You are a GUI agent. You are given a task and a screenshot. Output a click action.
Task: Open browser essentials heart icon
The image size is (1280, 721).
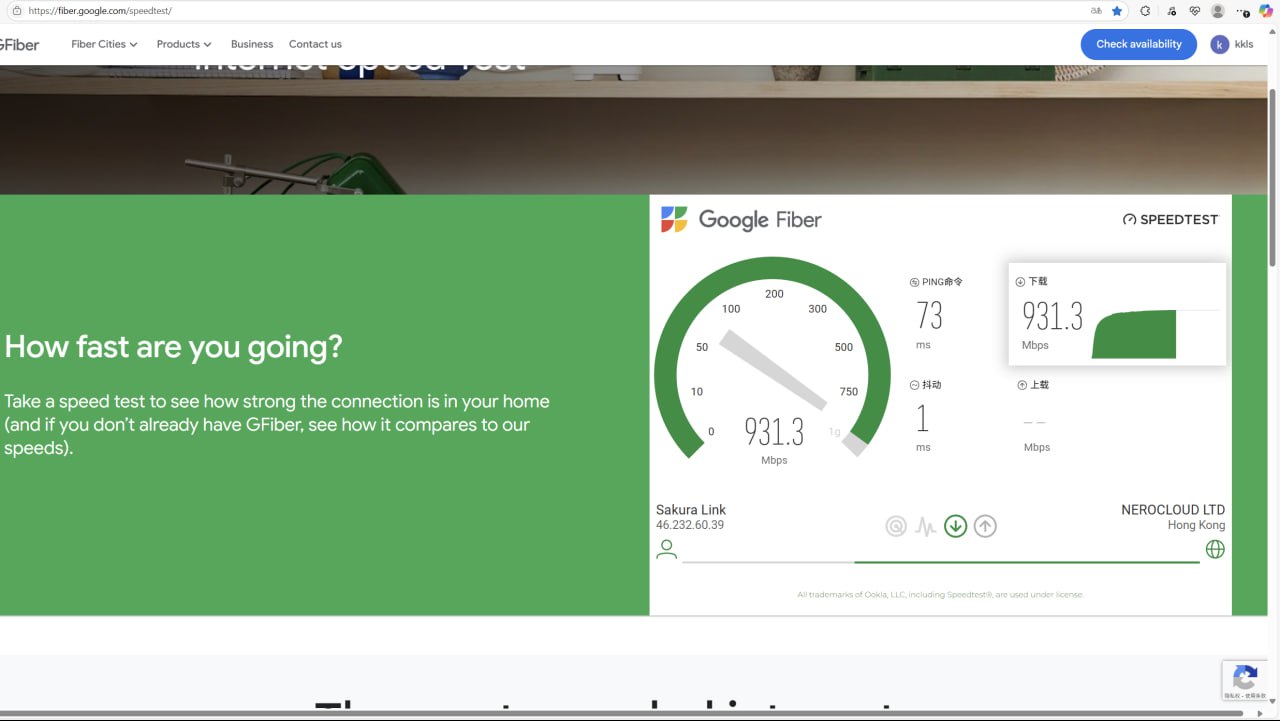pyautogui.click(x=1195, y=11)
